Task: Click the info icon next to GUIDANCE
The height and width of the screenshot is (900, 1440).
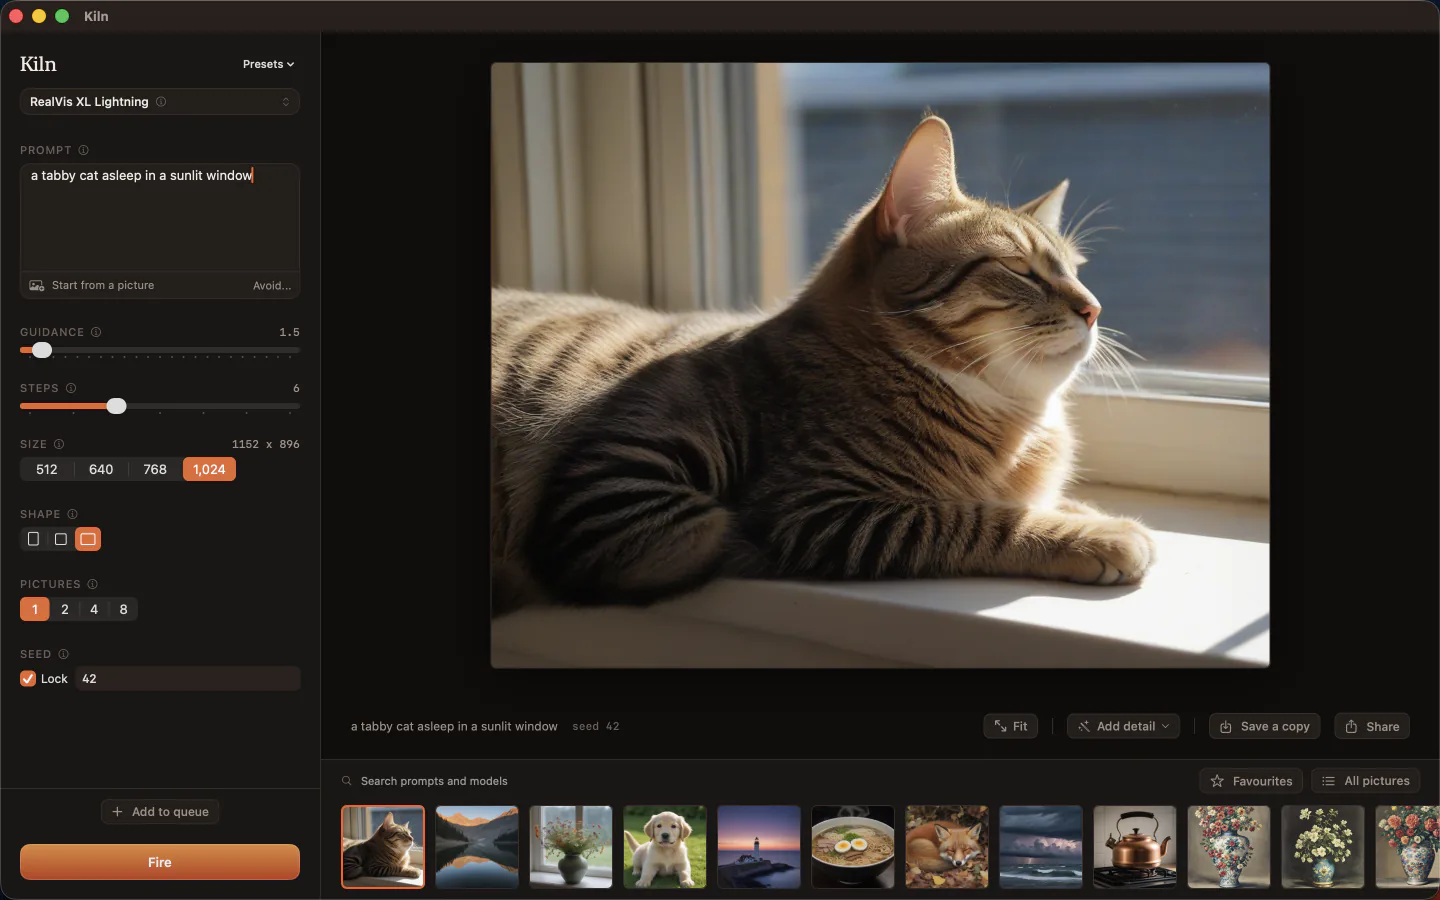Action: (x=96, y=332)
